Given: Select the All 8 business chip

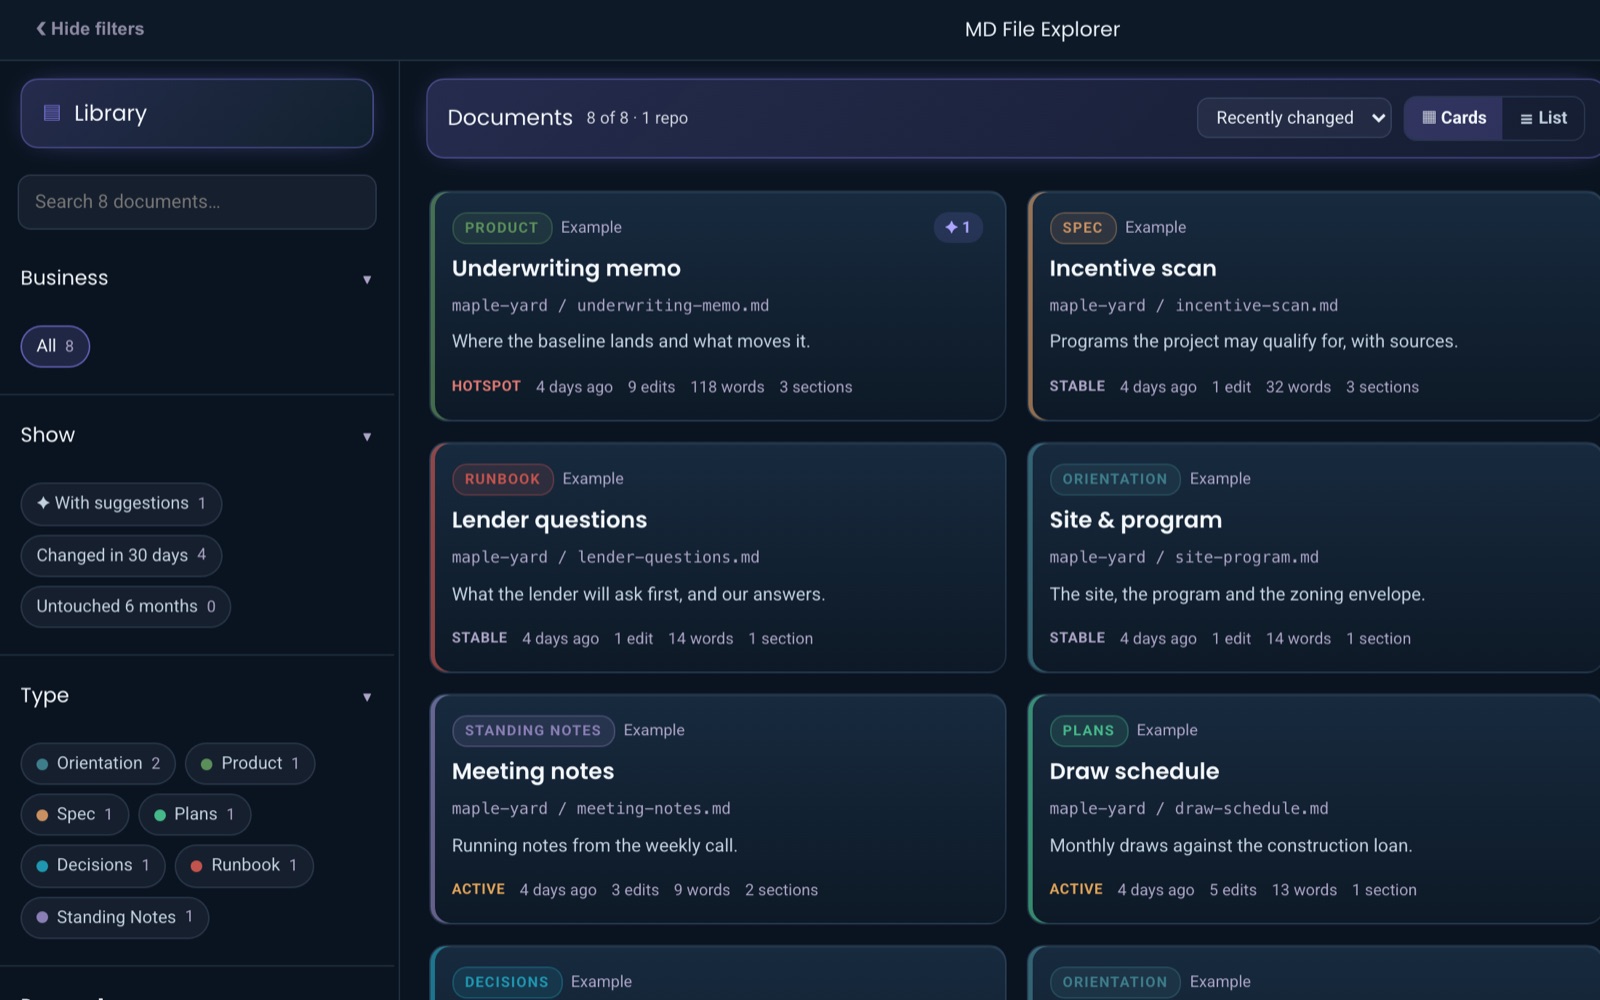Looking at the screenshot, I should [x=55, y=346].
